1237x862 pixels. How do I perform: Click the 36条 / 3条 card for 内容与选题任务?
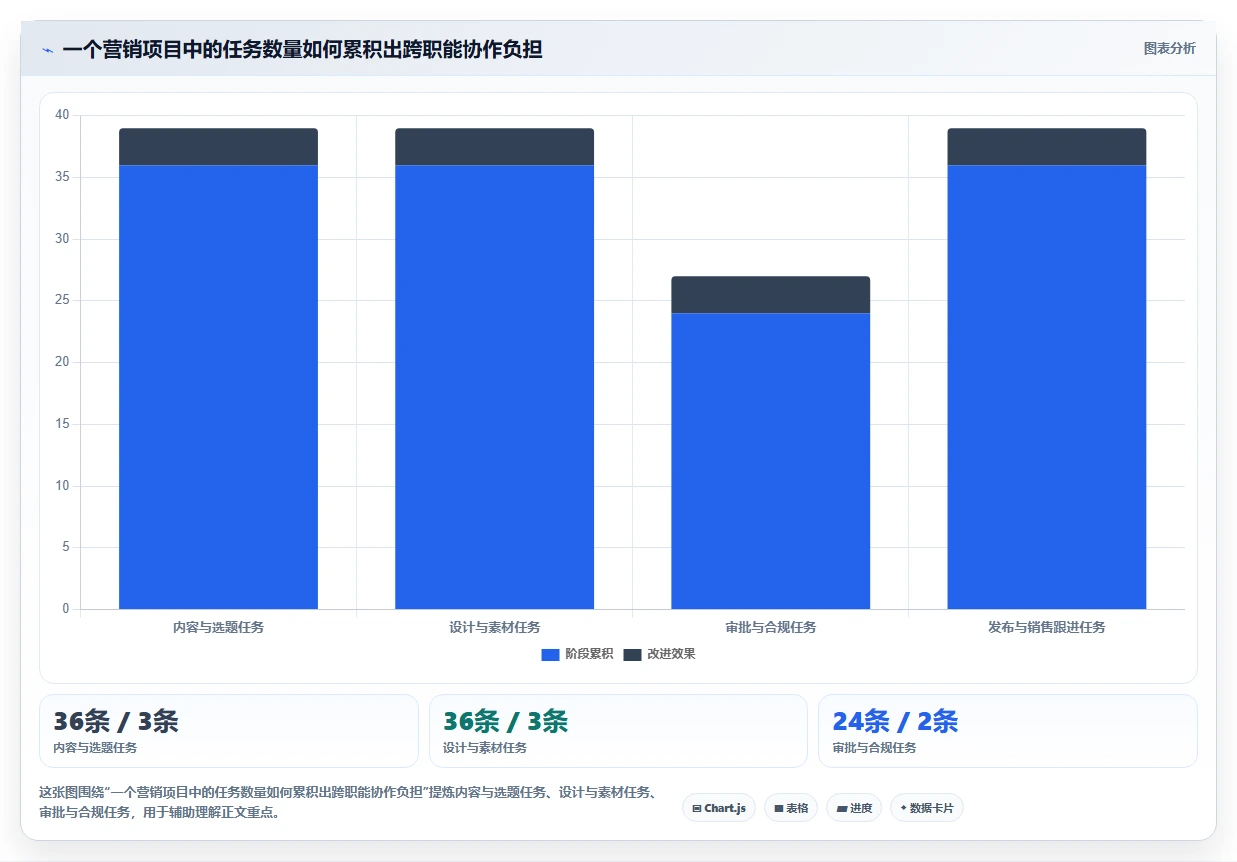click(x=228, y=731)
